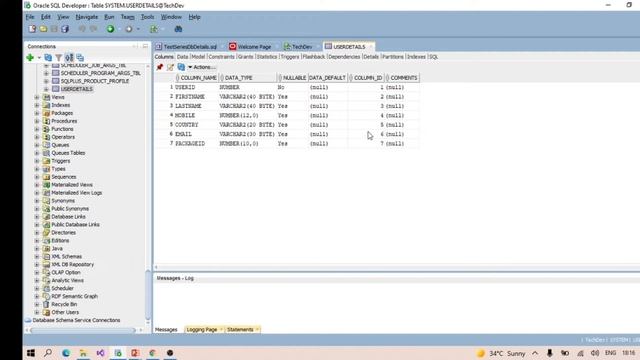The height and width of the screenshot is (360, 640).
Task: Sort by NULLABLE header
Action: (294, 78)
